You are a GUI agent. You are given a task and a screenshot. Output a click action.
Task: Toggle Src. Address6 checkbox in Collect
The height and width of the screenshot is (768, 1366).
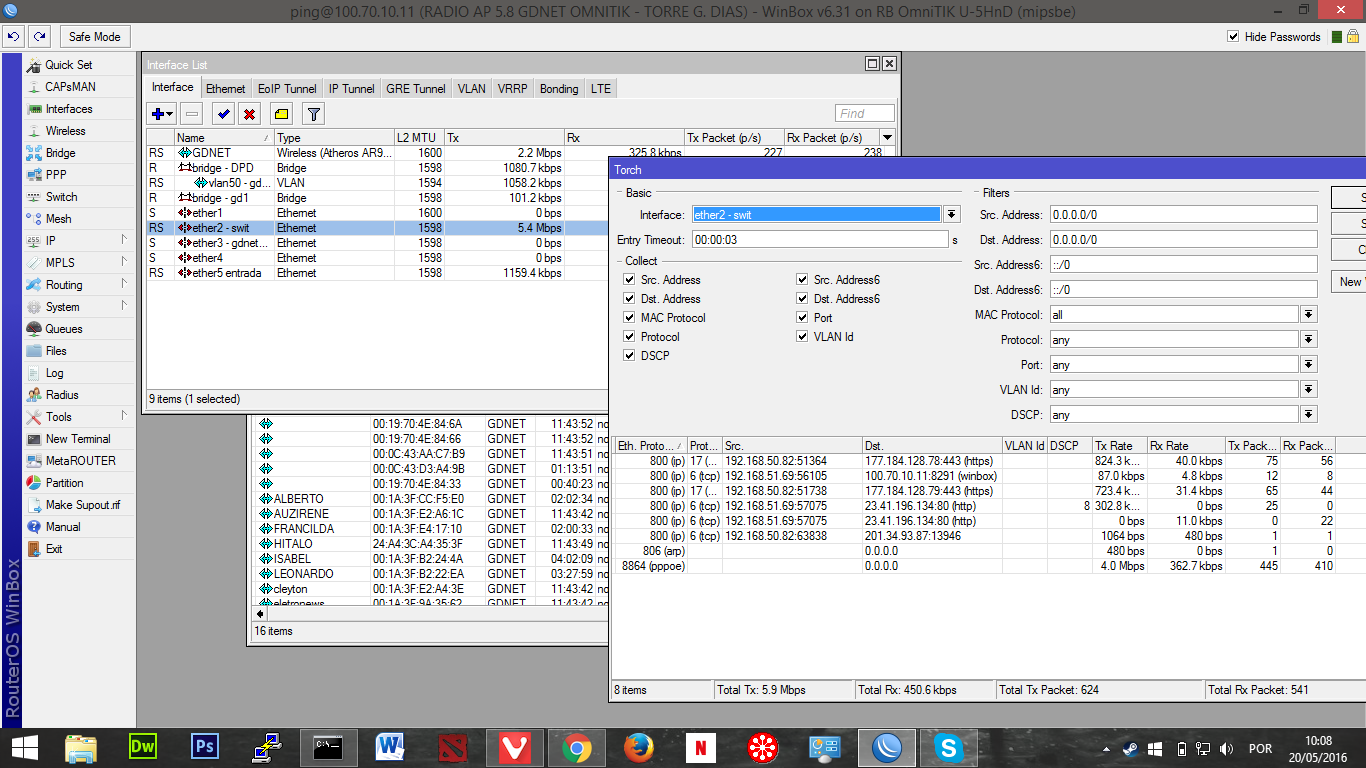803,280
